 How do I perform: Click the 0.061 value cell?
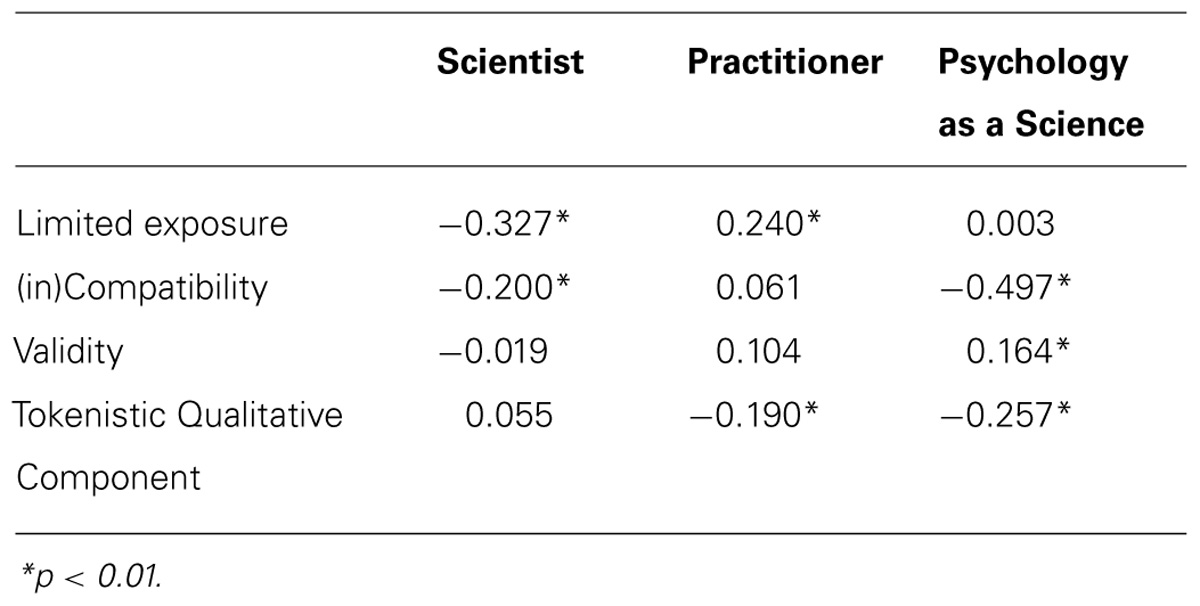758,288
